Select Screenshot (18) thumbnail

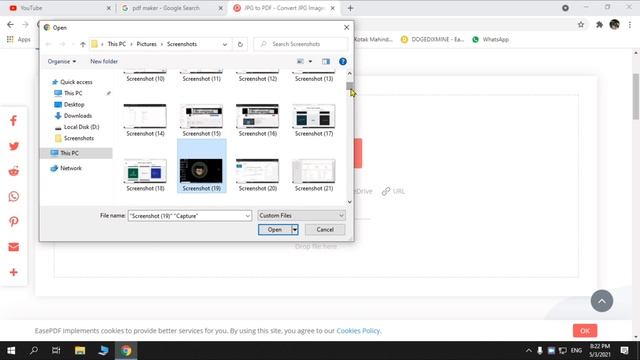[x=145, y=175]
